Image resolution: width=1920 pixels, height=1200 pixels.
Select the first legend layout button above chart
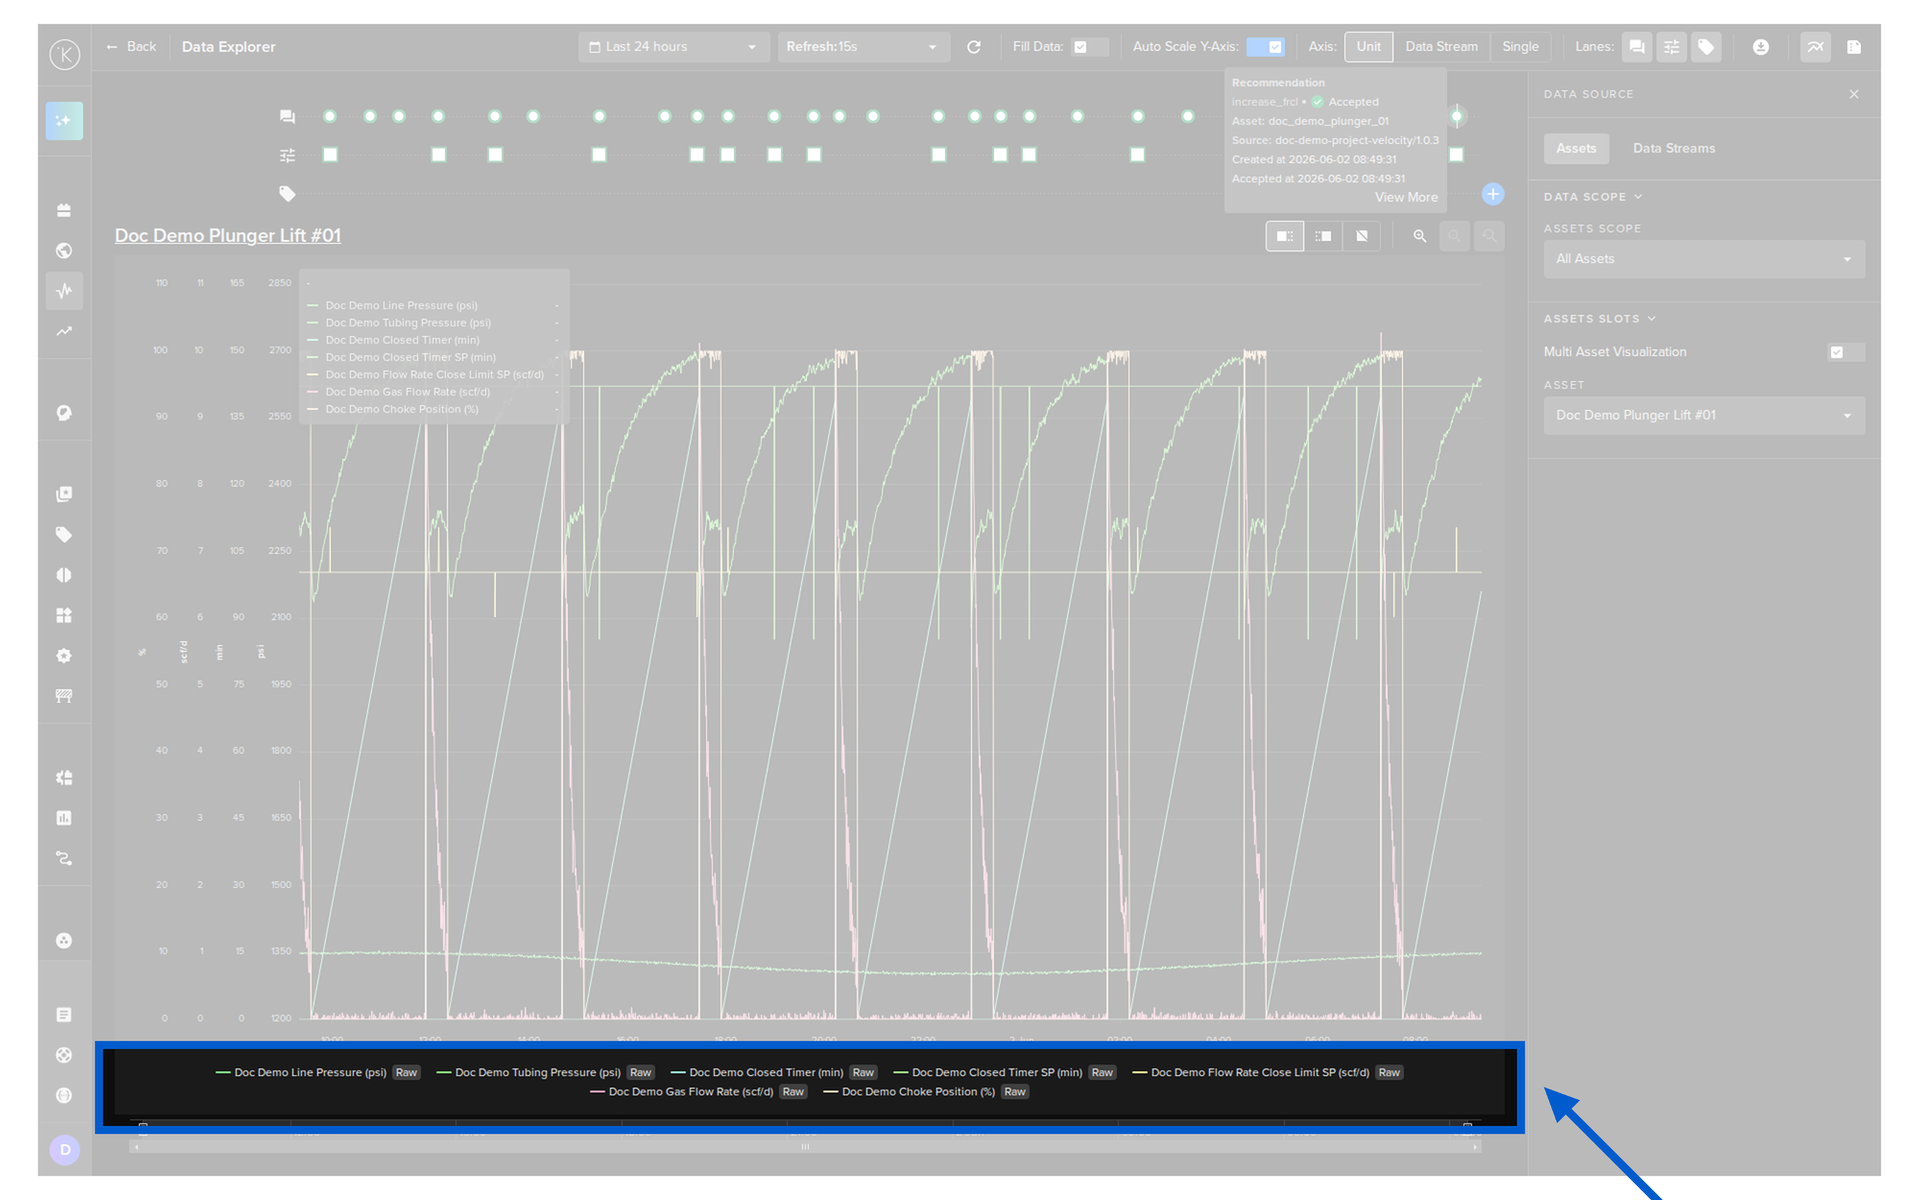coord(1285,236)
